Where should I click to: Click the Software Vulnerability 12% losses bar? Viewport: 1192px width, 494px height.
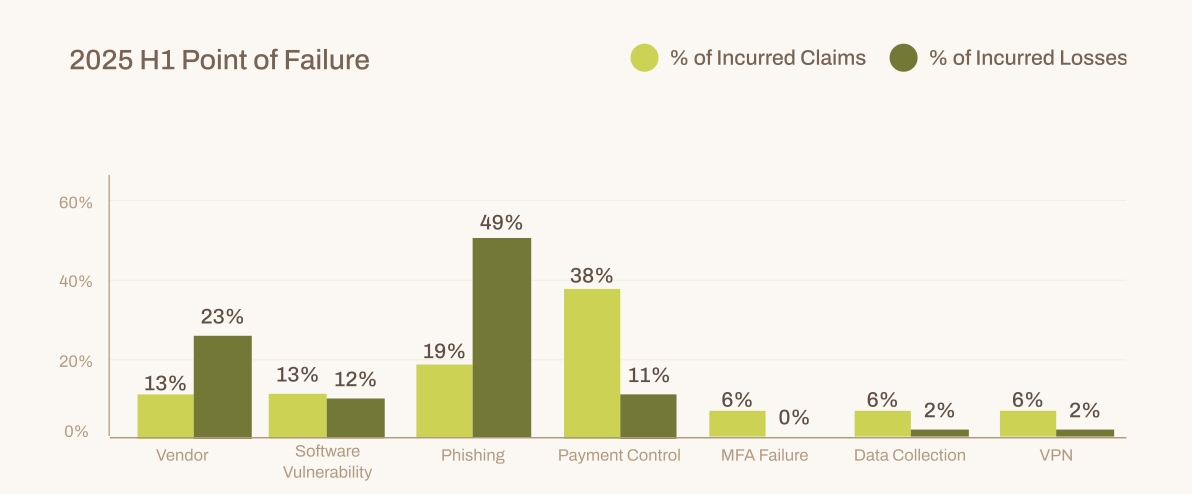click(x=356, y=418)
